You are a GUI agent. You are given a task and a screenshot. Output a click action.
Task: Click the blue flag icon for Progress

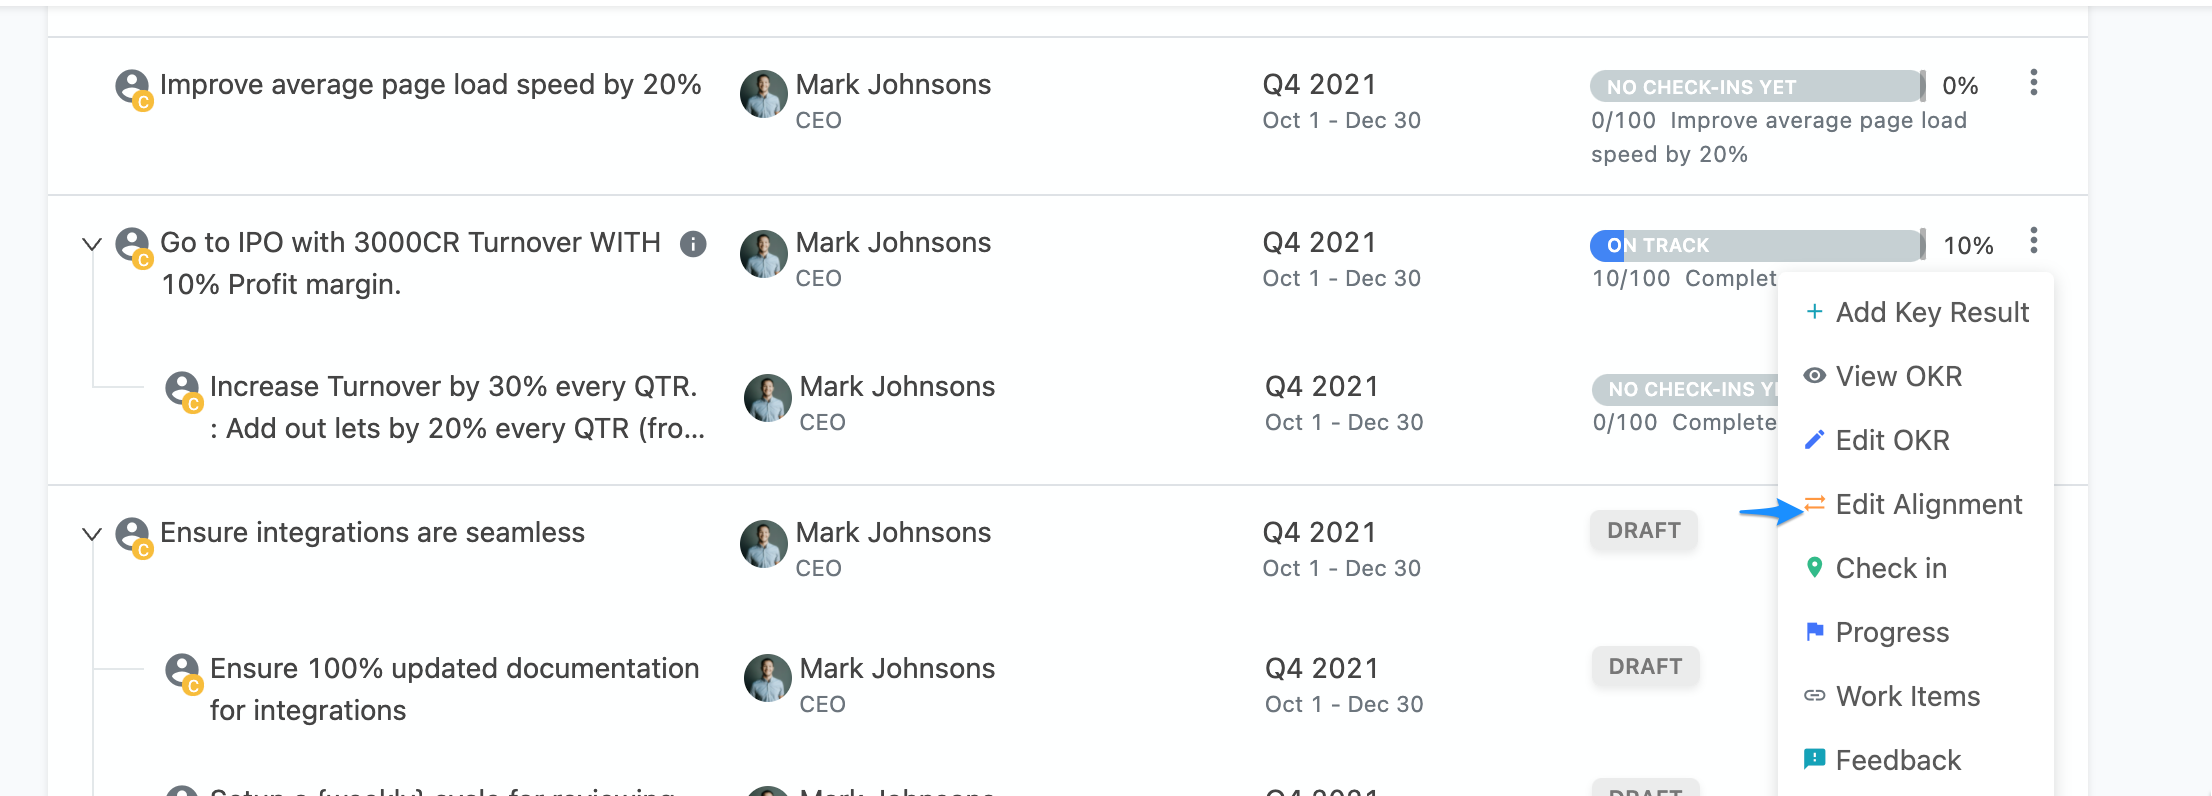(x=1814, y=631)
